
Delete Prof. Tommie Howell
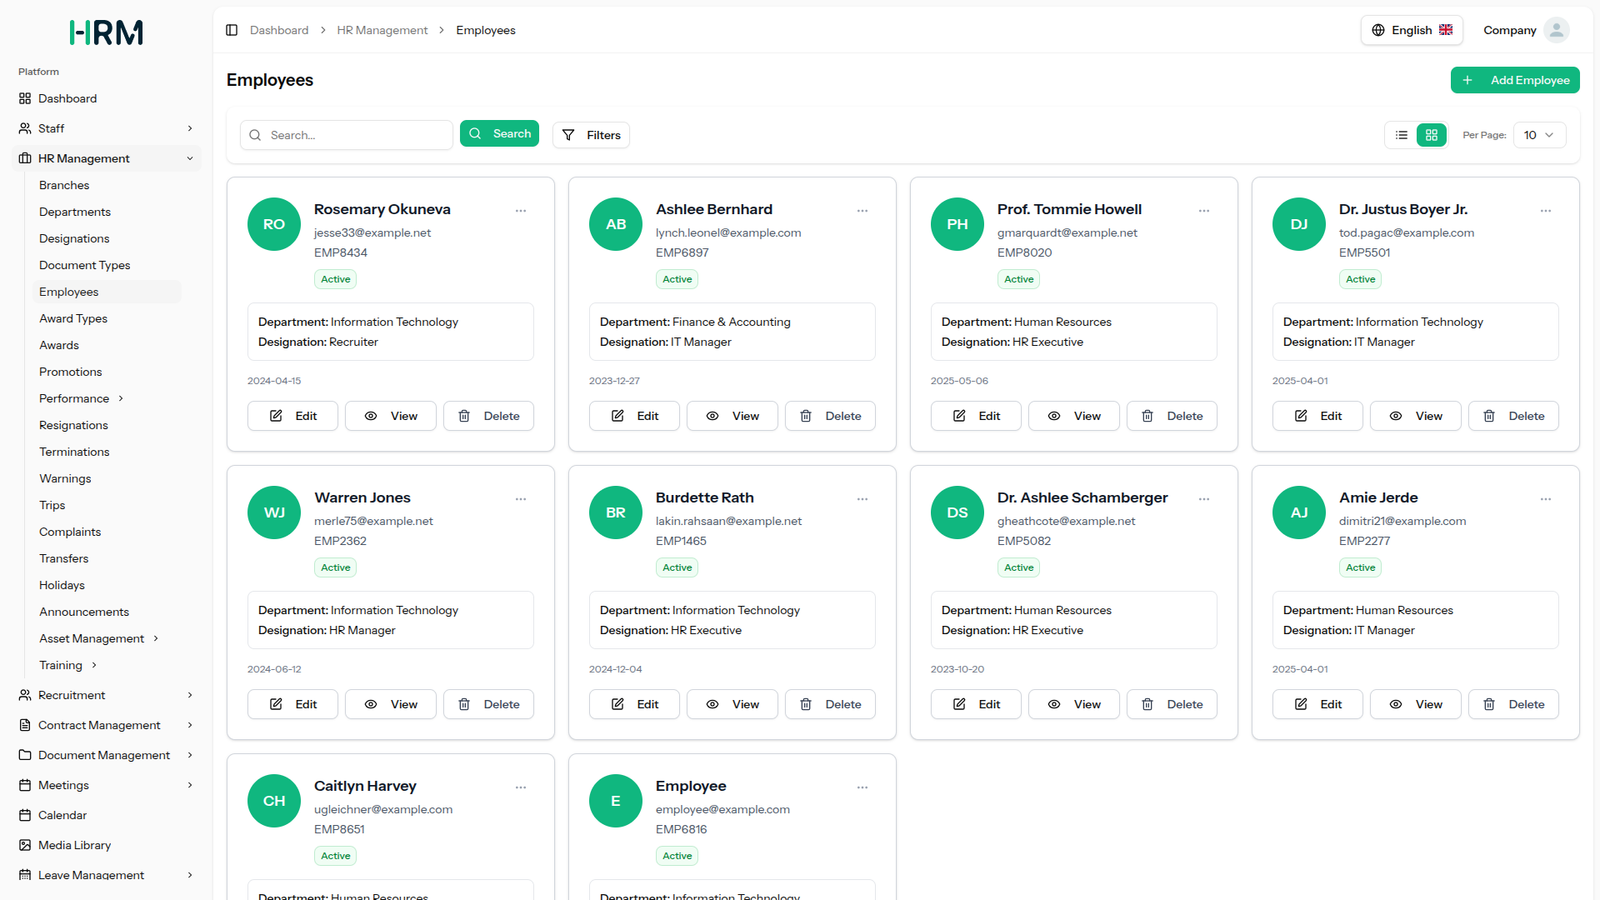click(1172, 416)
